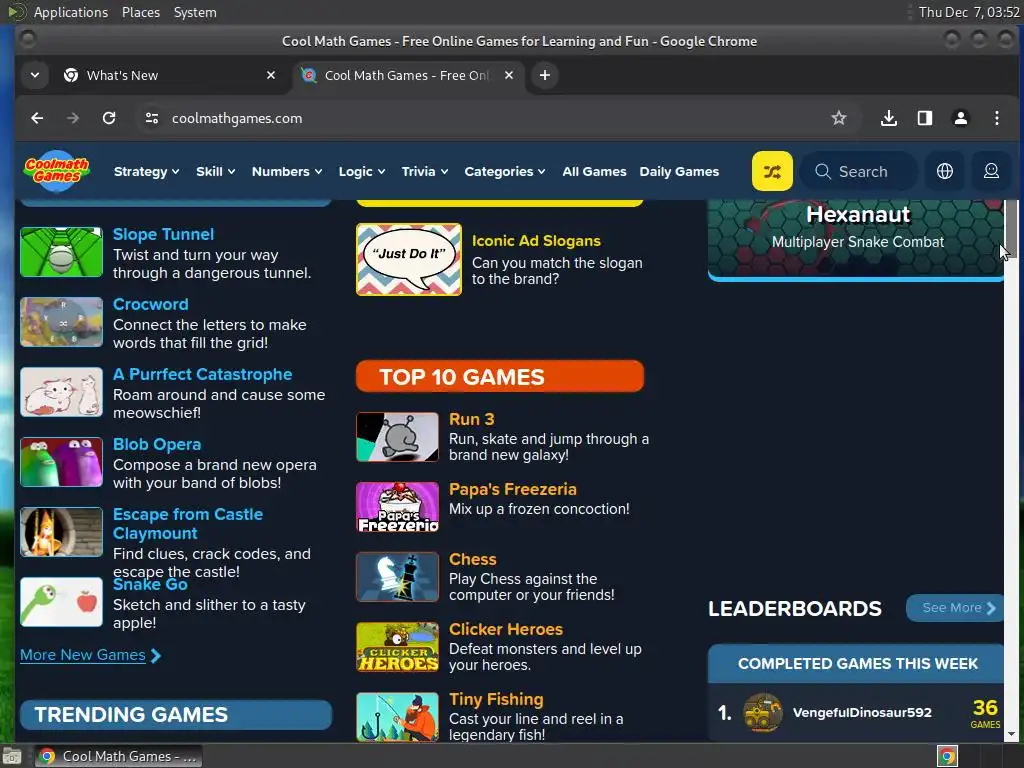Open the All Games menu item
This screenshot has width=1024, height=768.
click(594, 172)
